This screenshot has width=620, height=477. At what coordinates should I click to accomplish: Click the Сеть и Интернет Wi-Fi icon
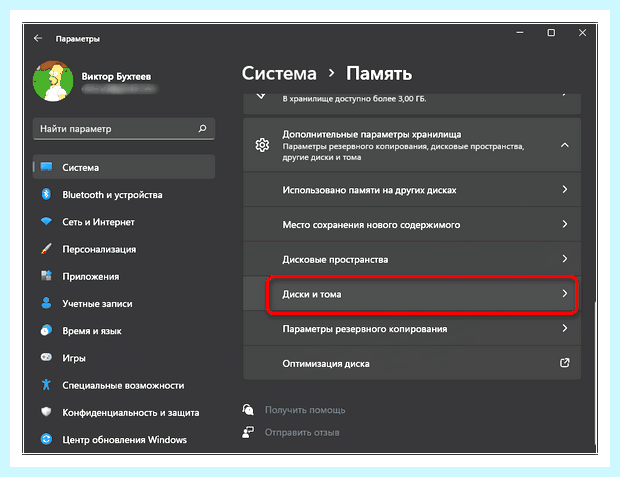(46, 221)
